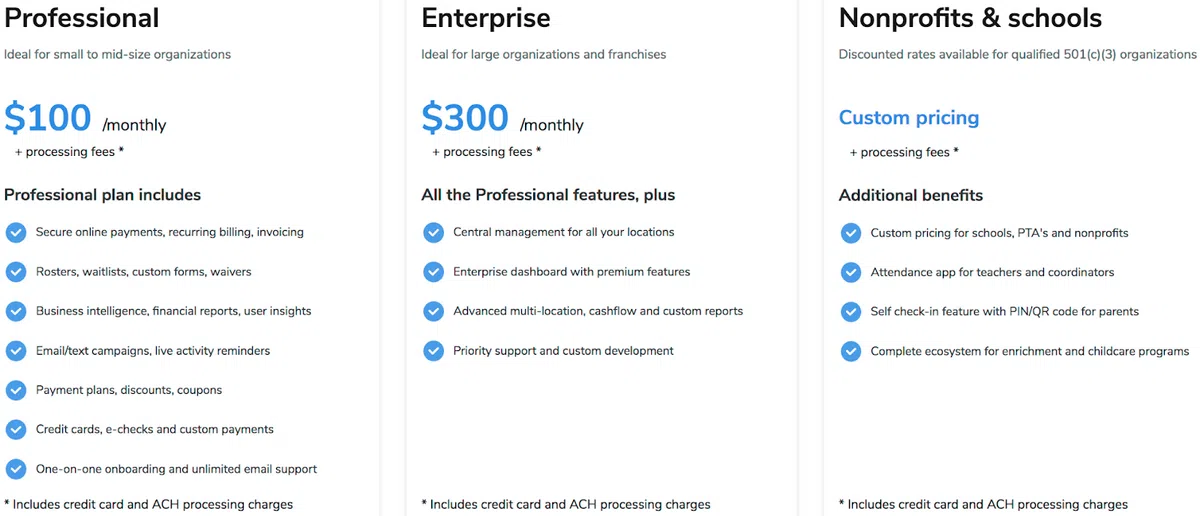Viewport: 1200px width, 516px height.
Task: Click checkmark next to Rosters, waitlists feature
Action: 16,272
